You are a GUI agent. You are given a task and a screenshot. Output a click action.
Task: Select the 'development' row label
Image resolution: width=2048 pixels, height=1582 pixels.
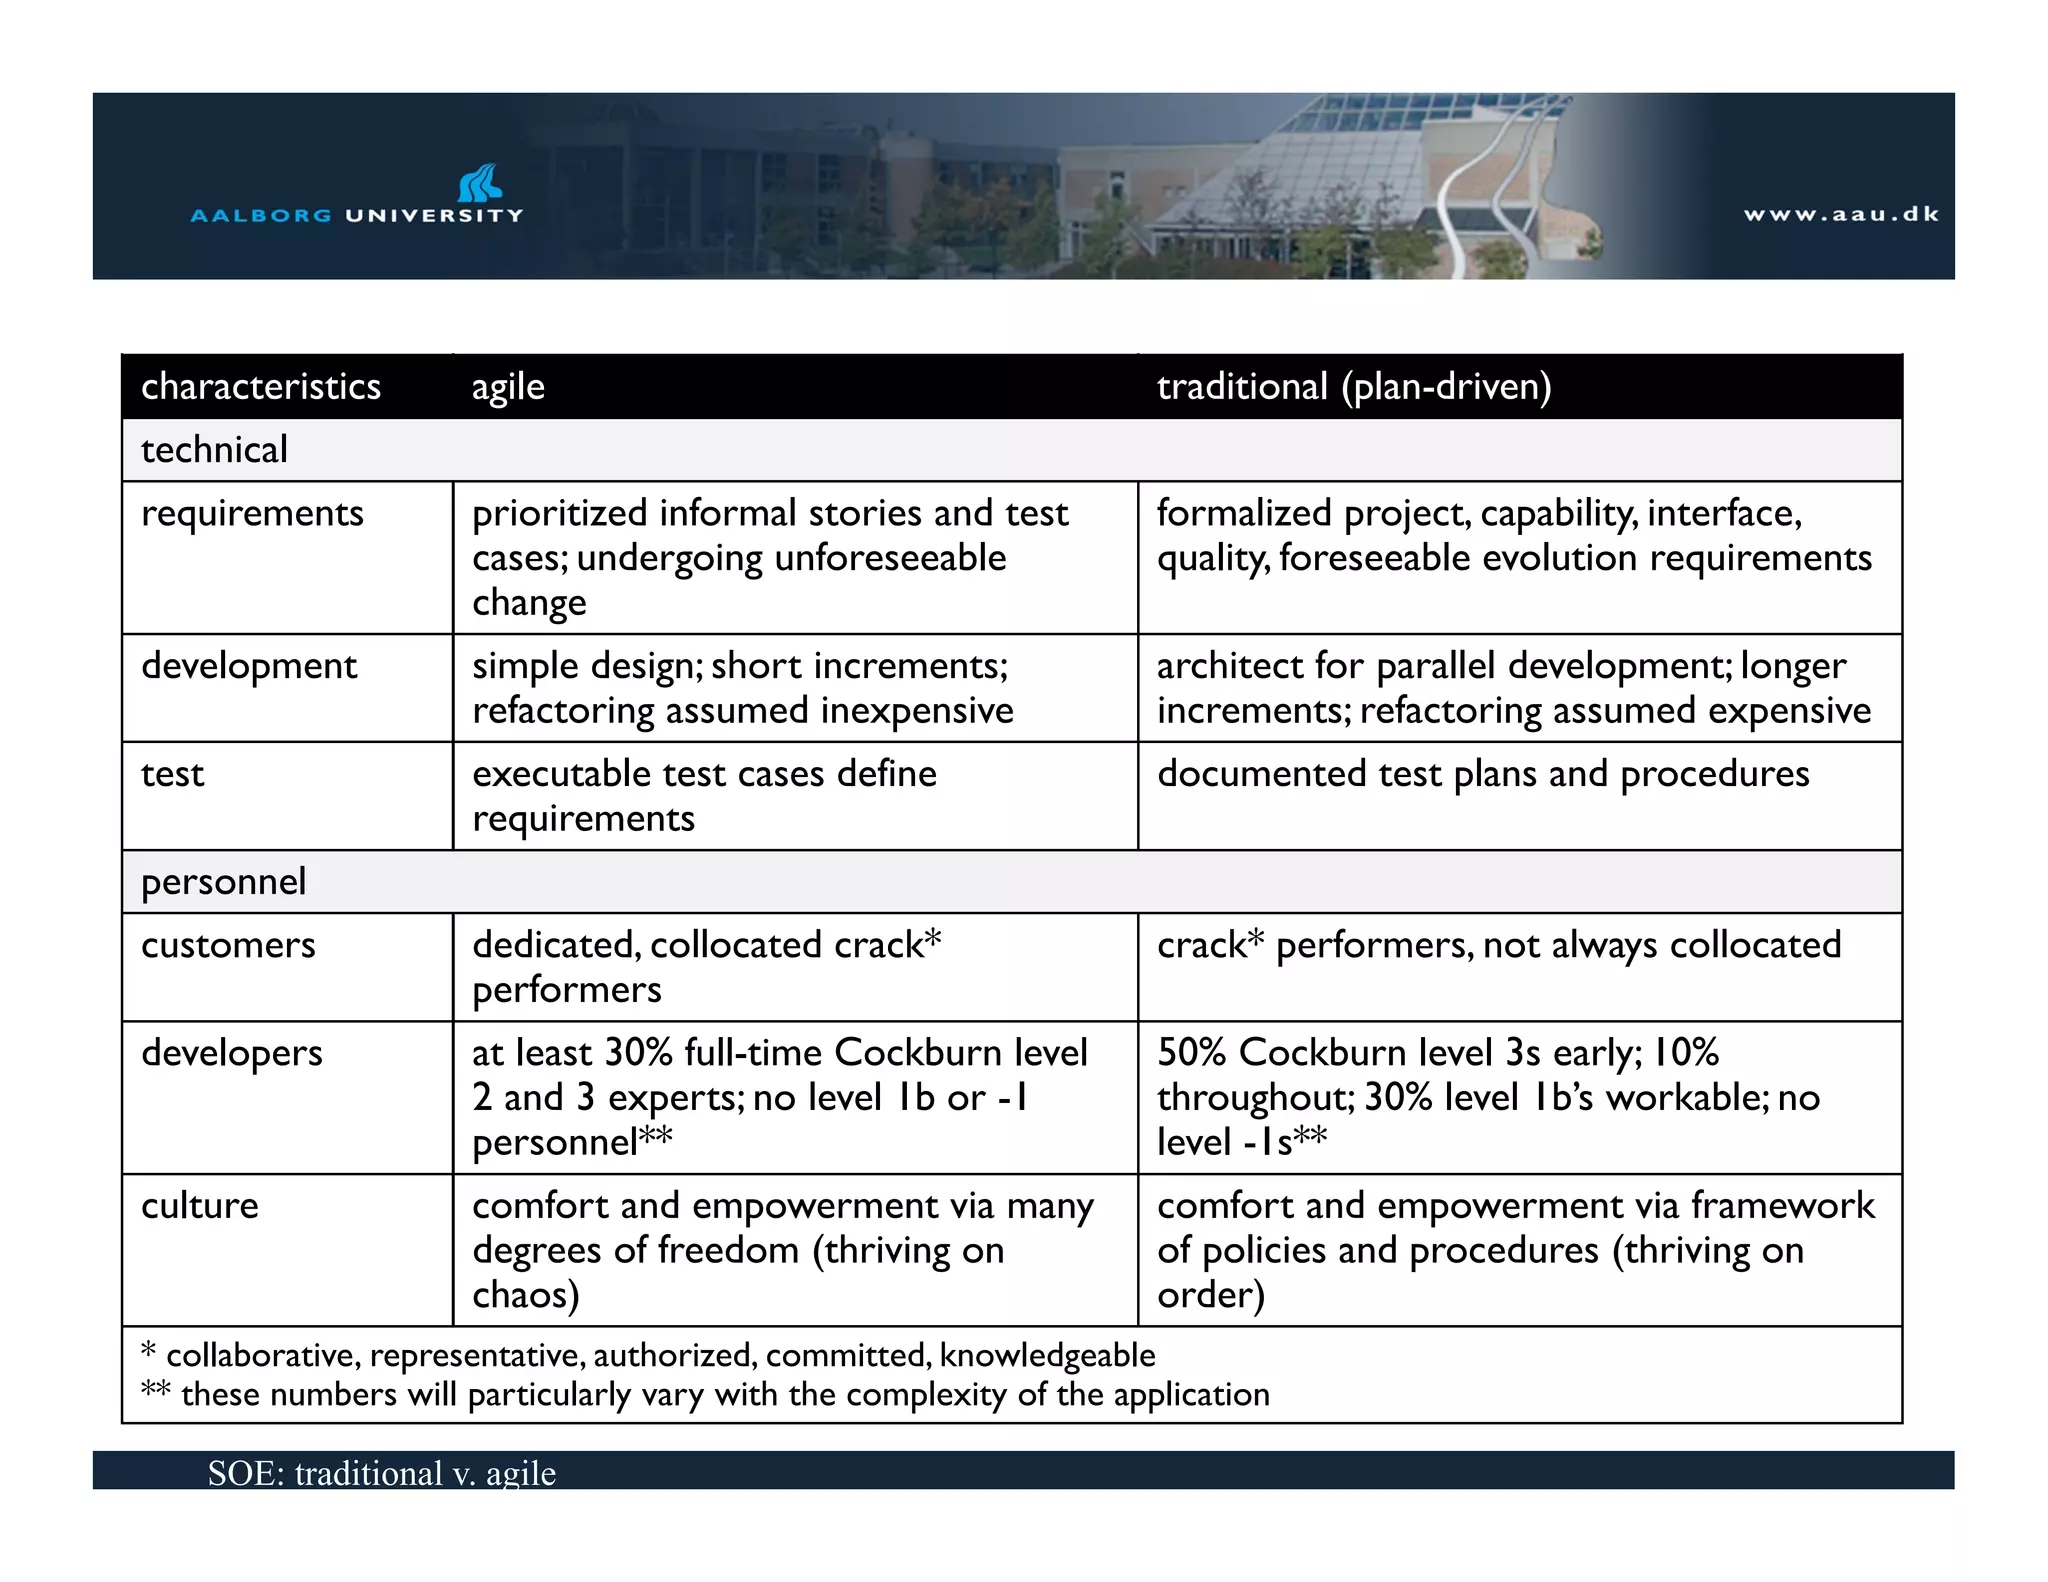(x=249, y=666)
